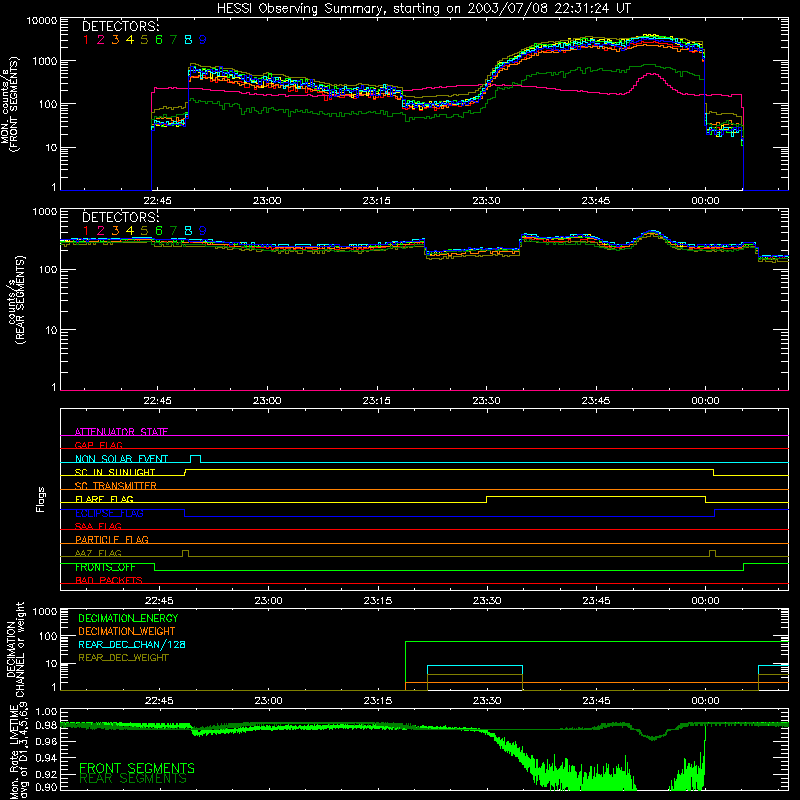Click the counts/s (REAR SEGMENTS) axis label

click(x=15, y=300)
